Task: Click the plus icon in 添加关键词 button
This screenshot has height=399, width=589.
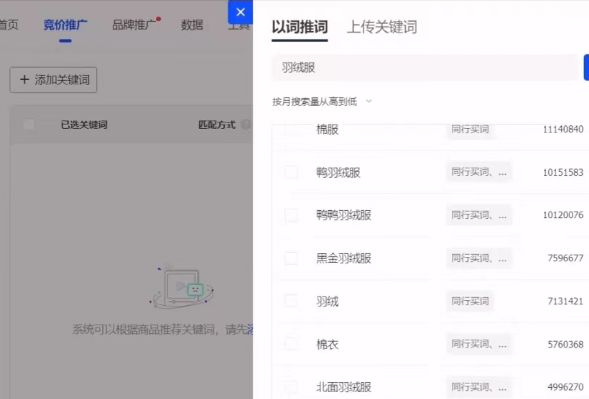Action: [24, 80]
